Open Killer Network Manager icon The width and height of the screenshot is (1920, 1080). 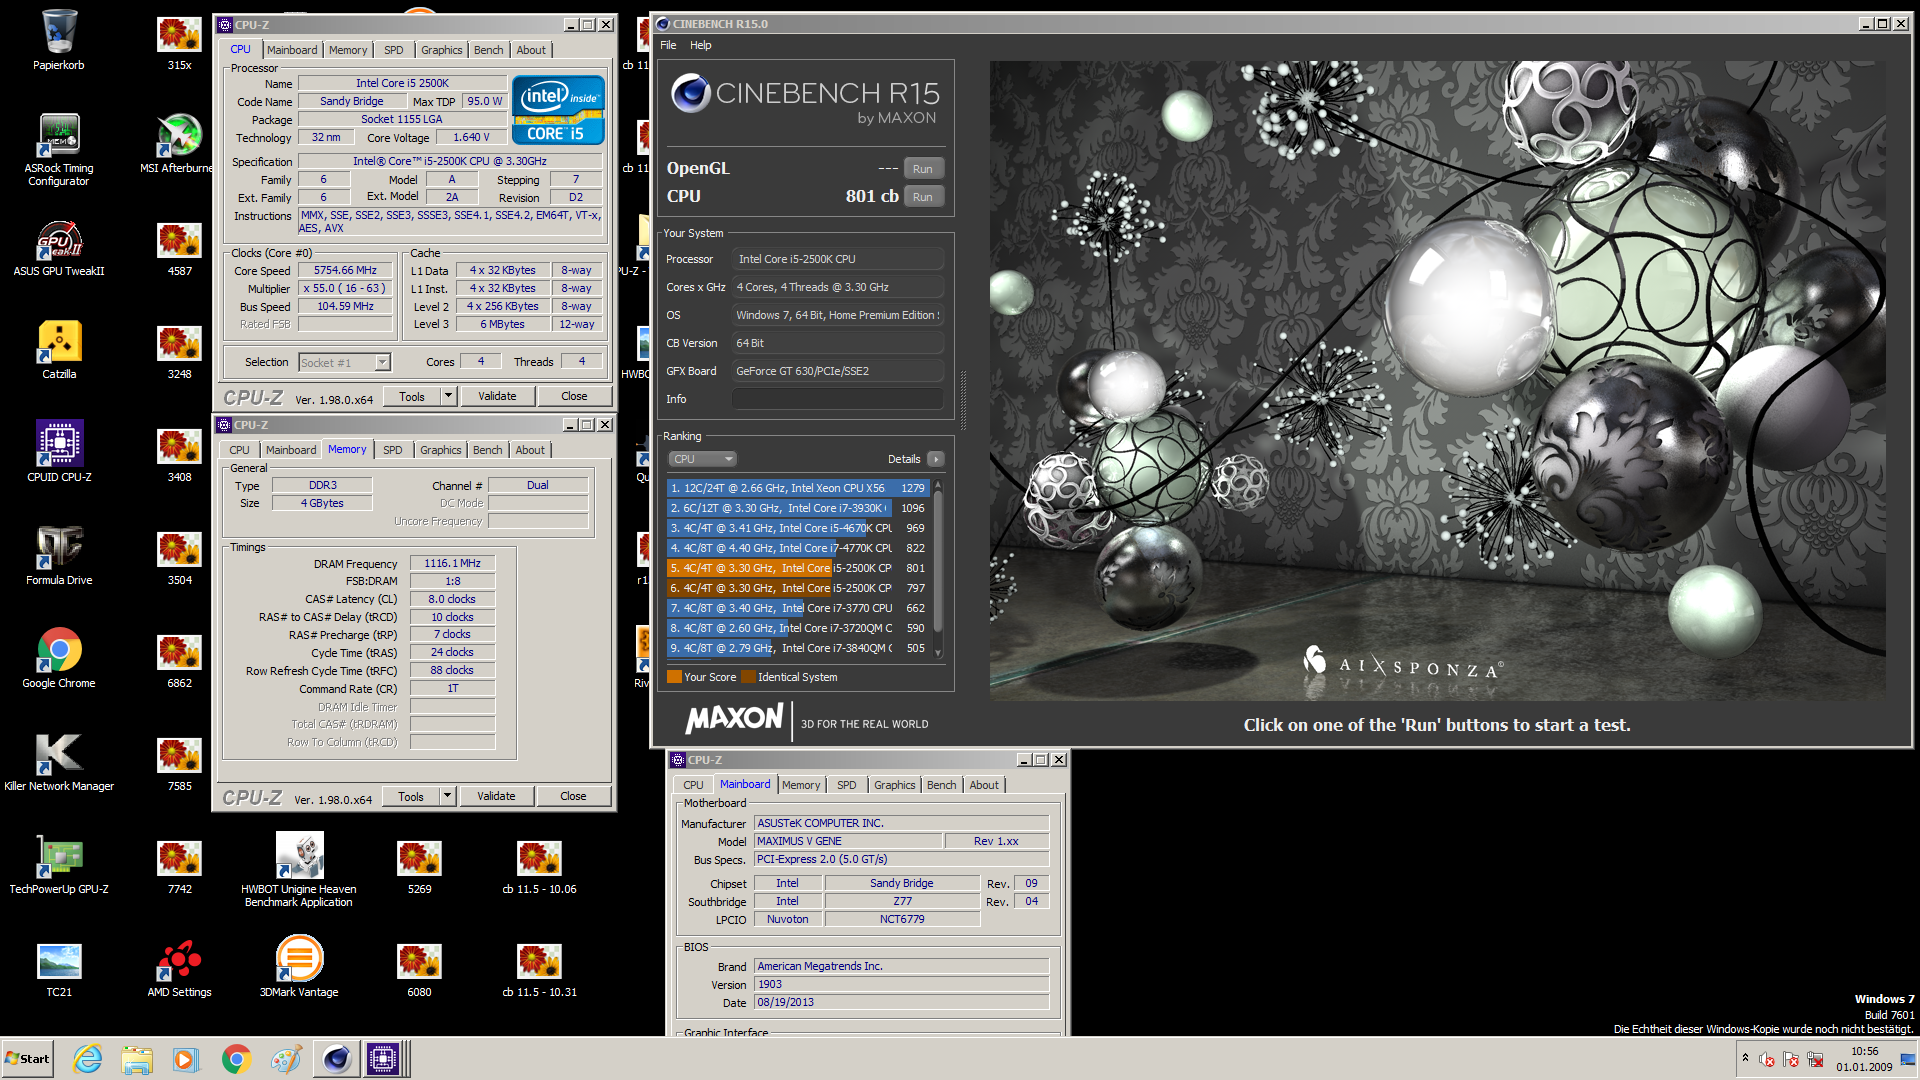coord(59,762)
